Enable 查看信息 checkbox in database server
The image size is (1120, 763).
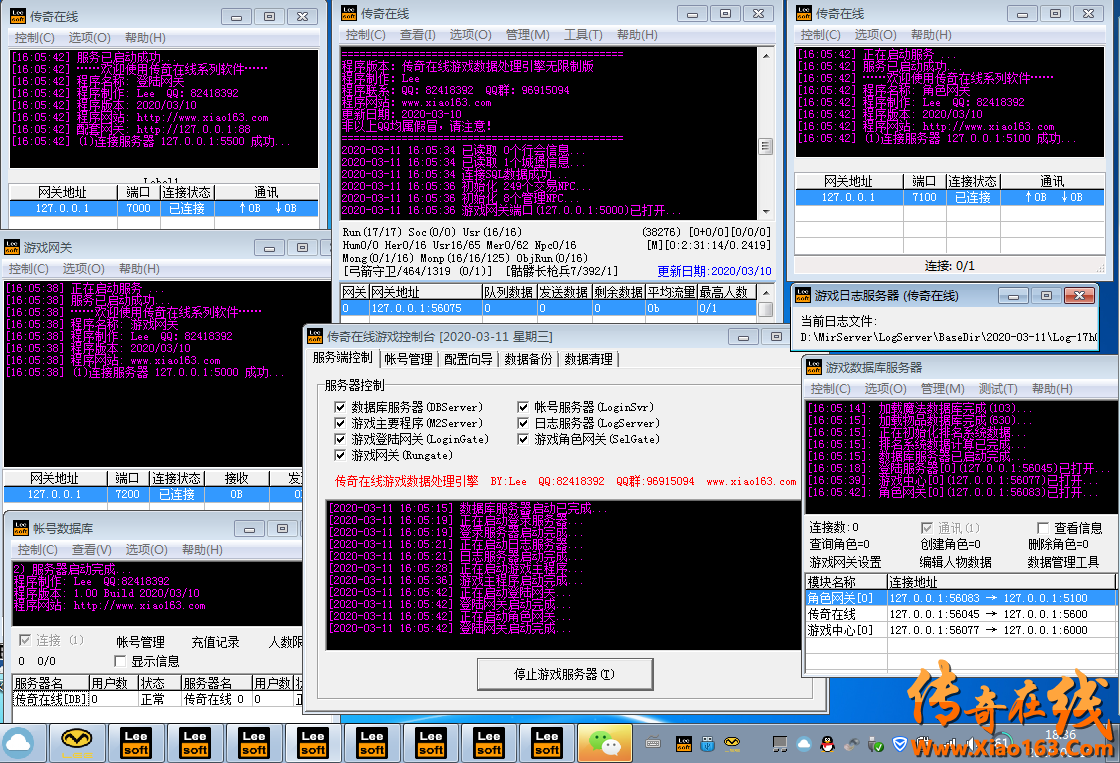(1042, 527)
